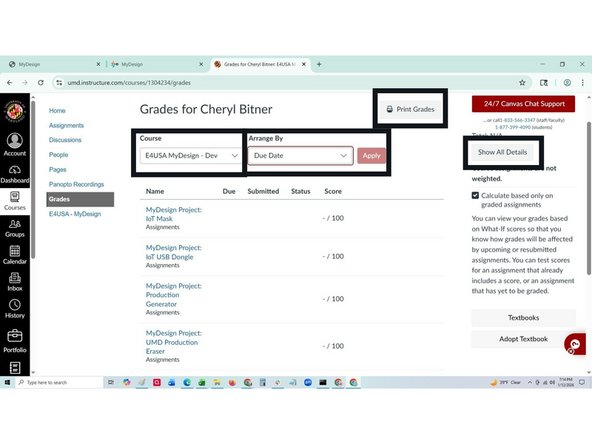Image resolution: width=592 pixels, height=444 pixels.
Task: Close the first MyDesign tab
Action: click(x=98, y=64)
